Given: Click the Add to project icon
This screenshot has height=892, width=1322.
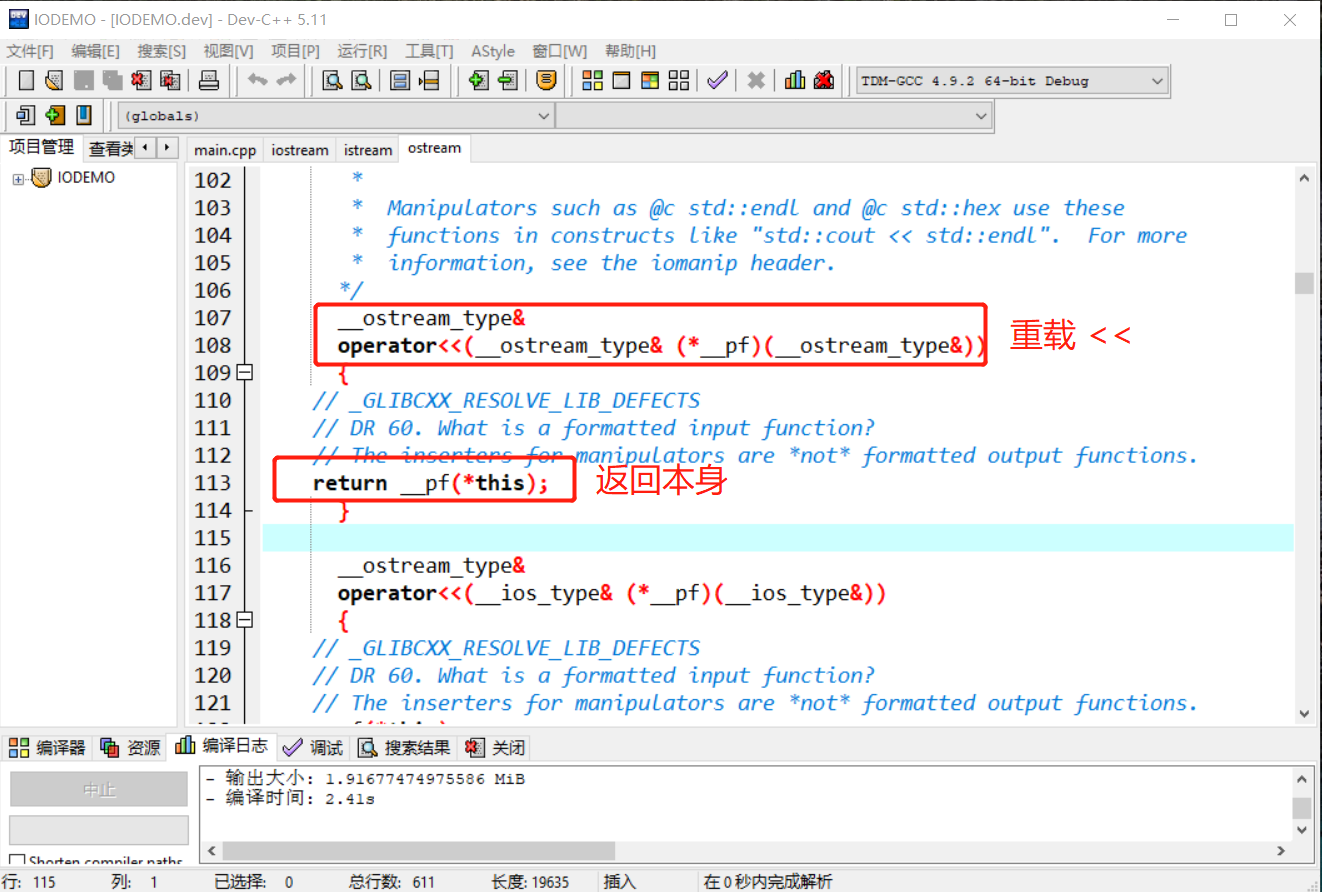Looking at the screenshot, I should (478, 81).
